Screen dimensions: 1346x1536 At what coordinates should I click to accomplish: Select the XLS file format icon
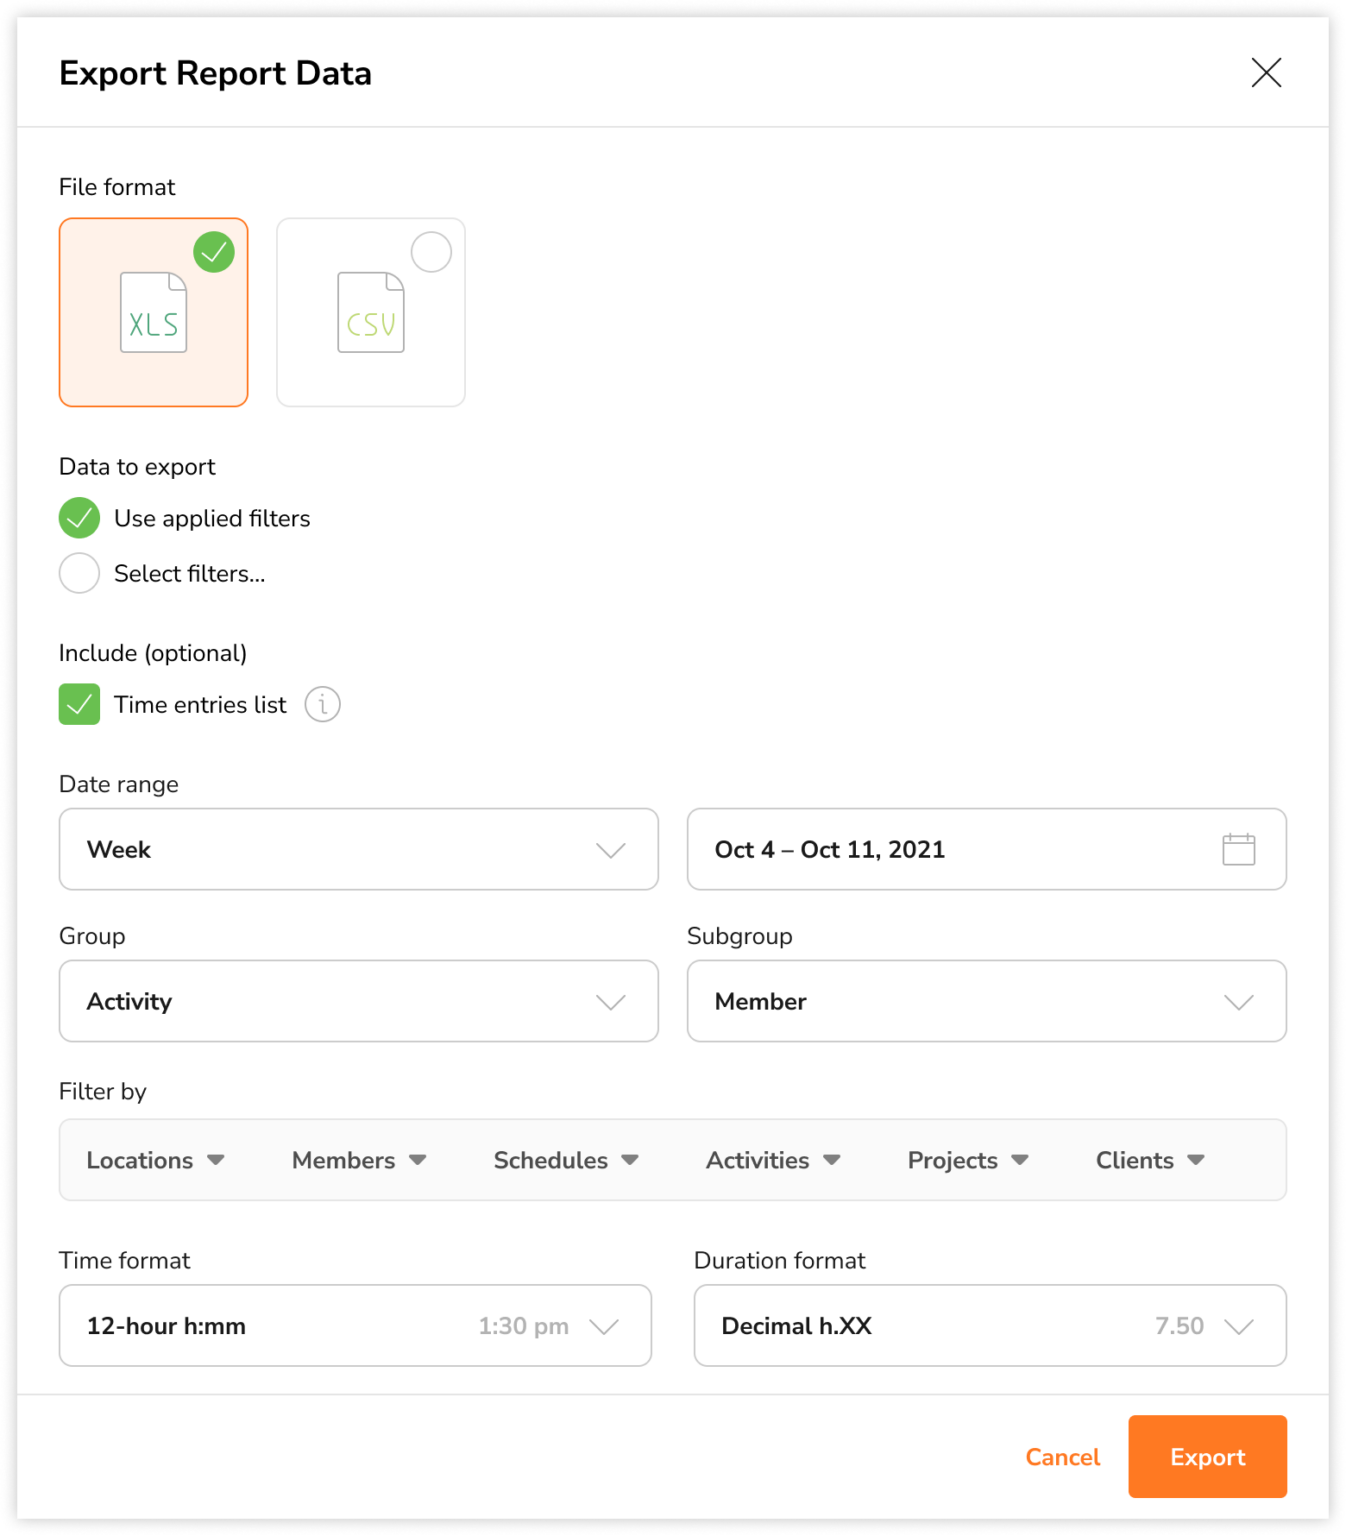[153, 312]
